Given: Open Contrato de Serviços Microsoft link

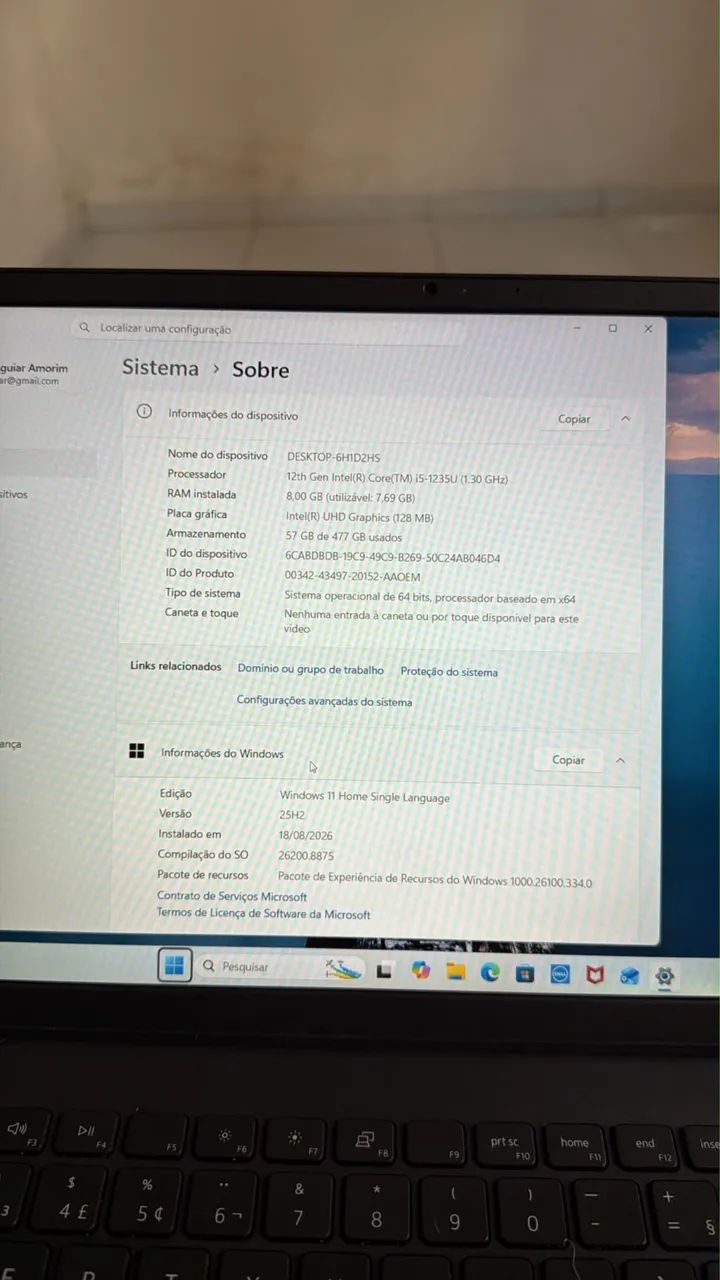Looking at the screenshot, I should point(232,897).
